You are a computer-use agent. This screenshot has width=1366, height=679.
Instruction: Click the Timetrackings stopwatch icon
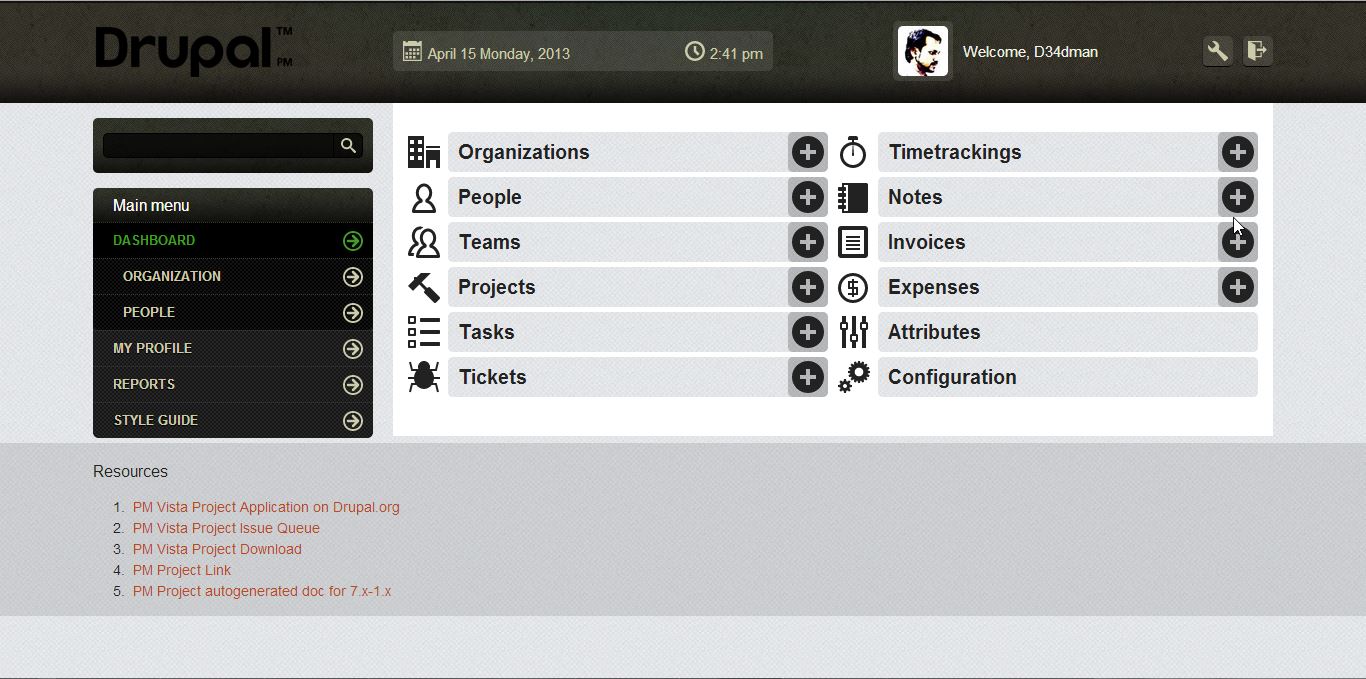(x=853, y=152)
